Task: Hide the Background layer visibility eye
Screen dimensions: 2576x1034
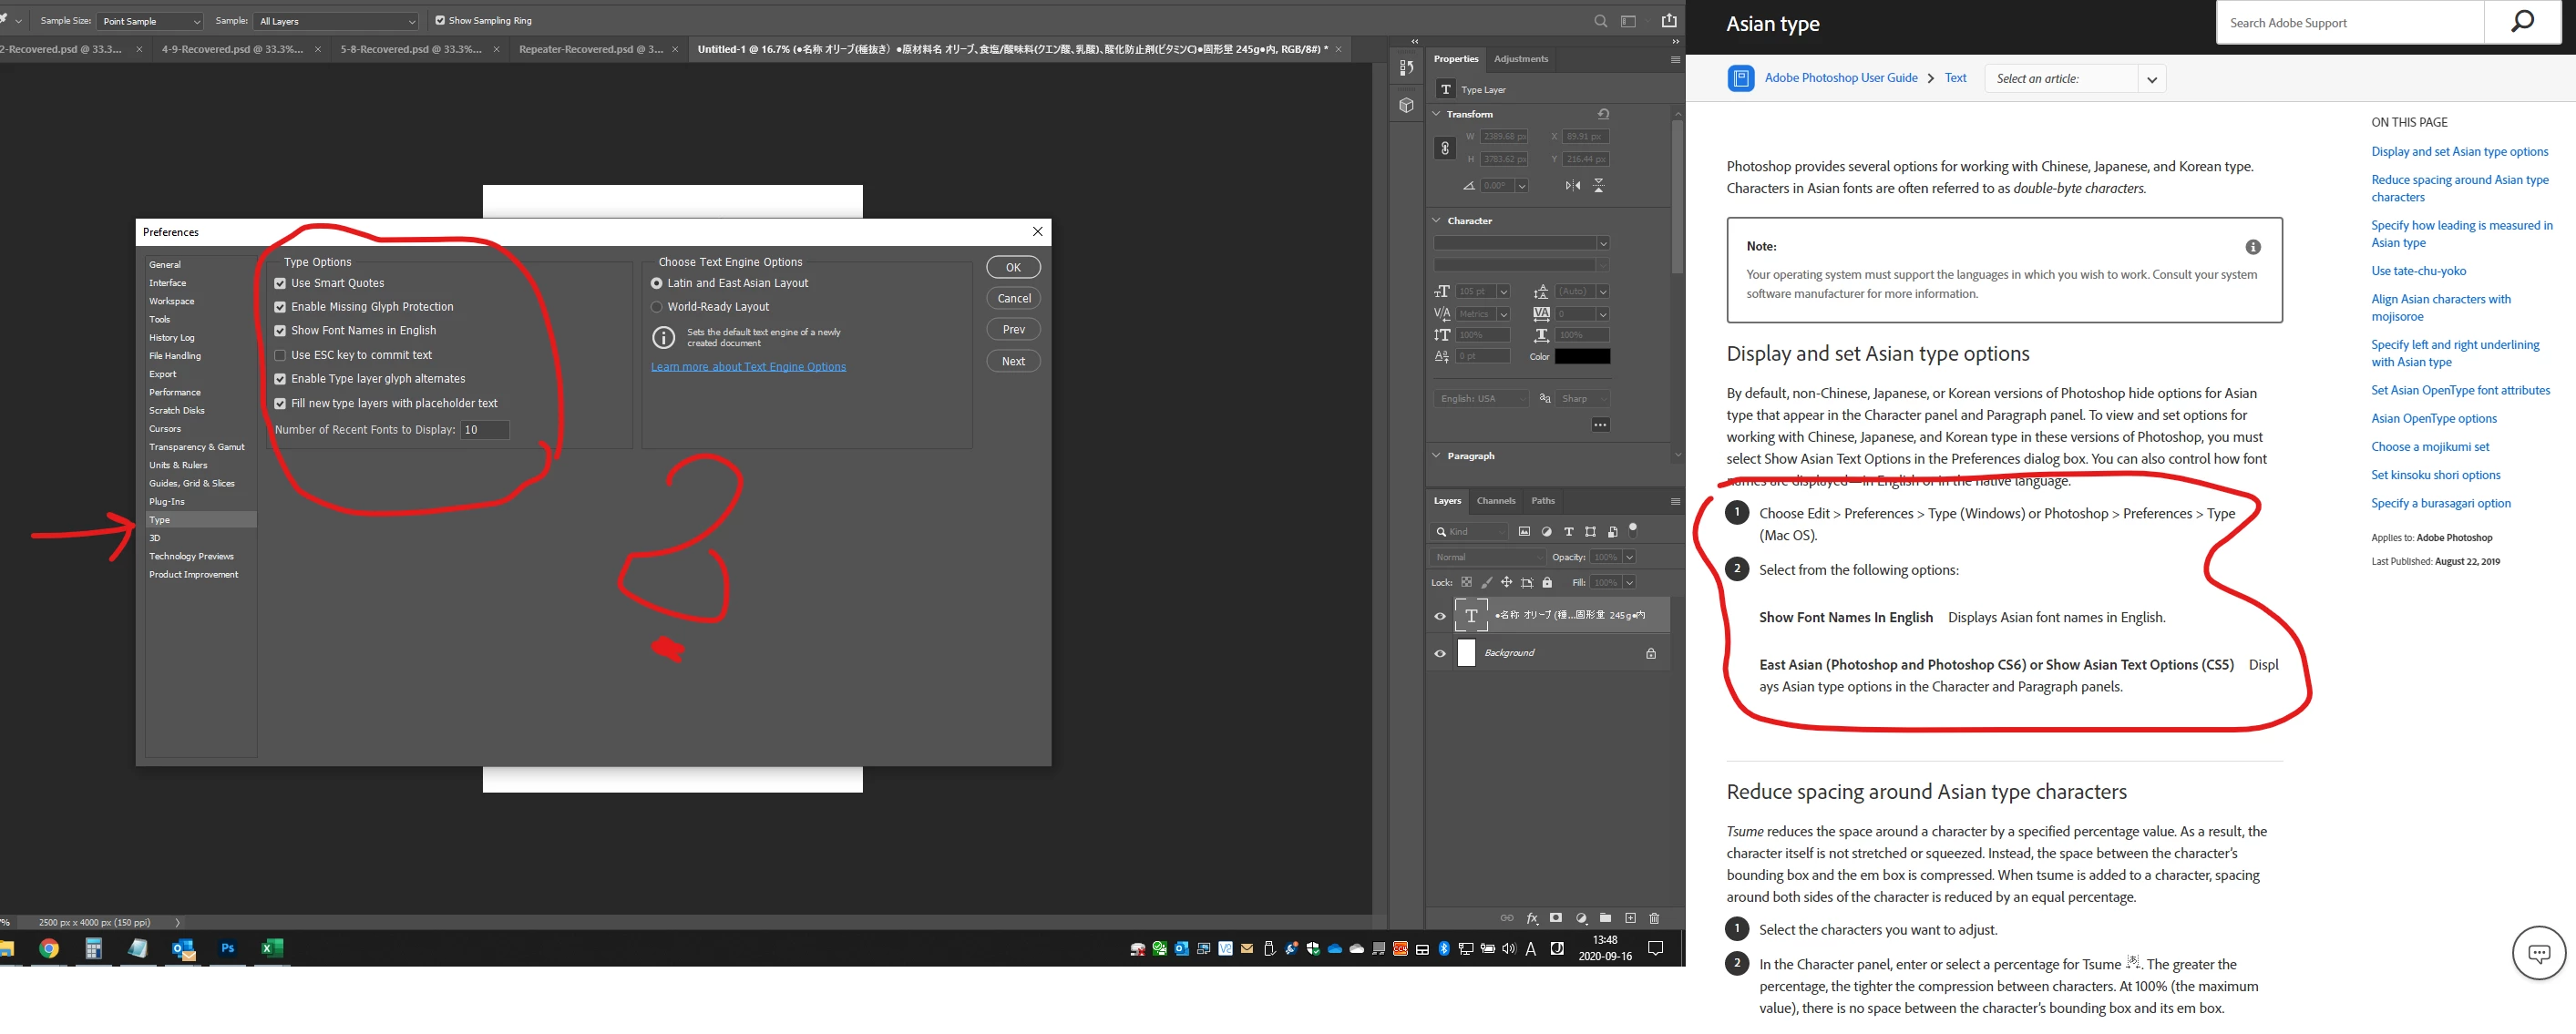Action: (1440, 653)
